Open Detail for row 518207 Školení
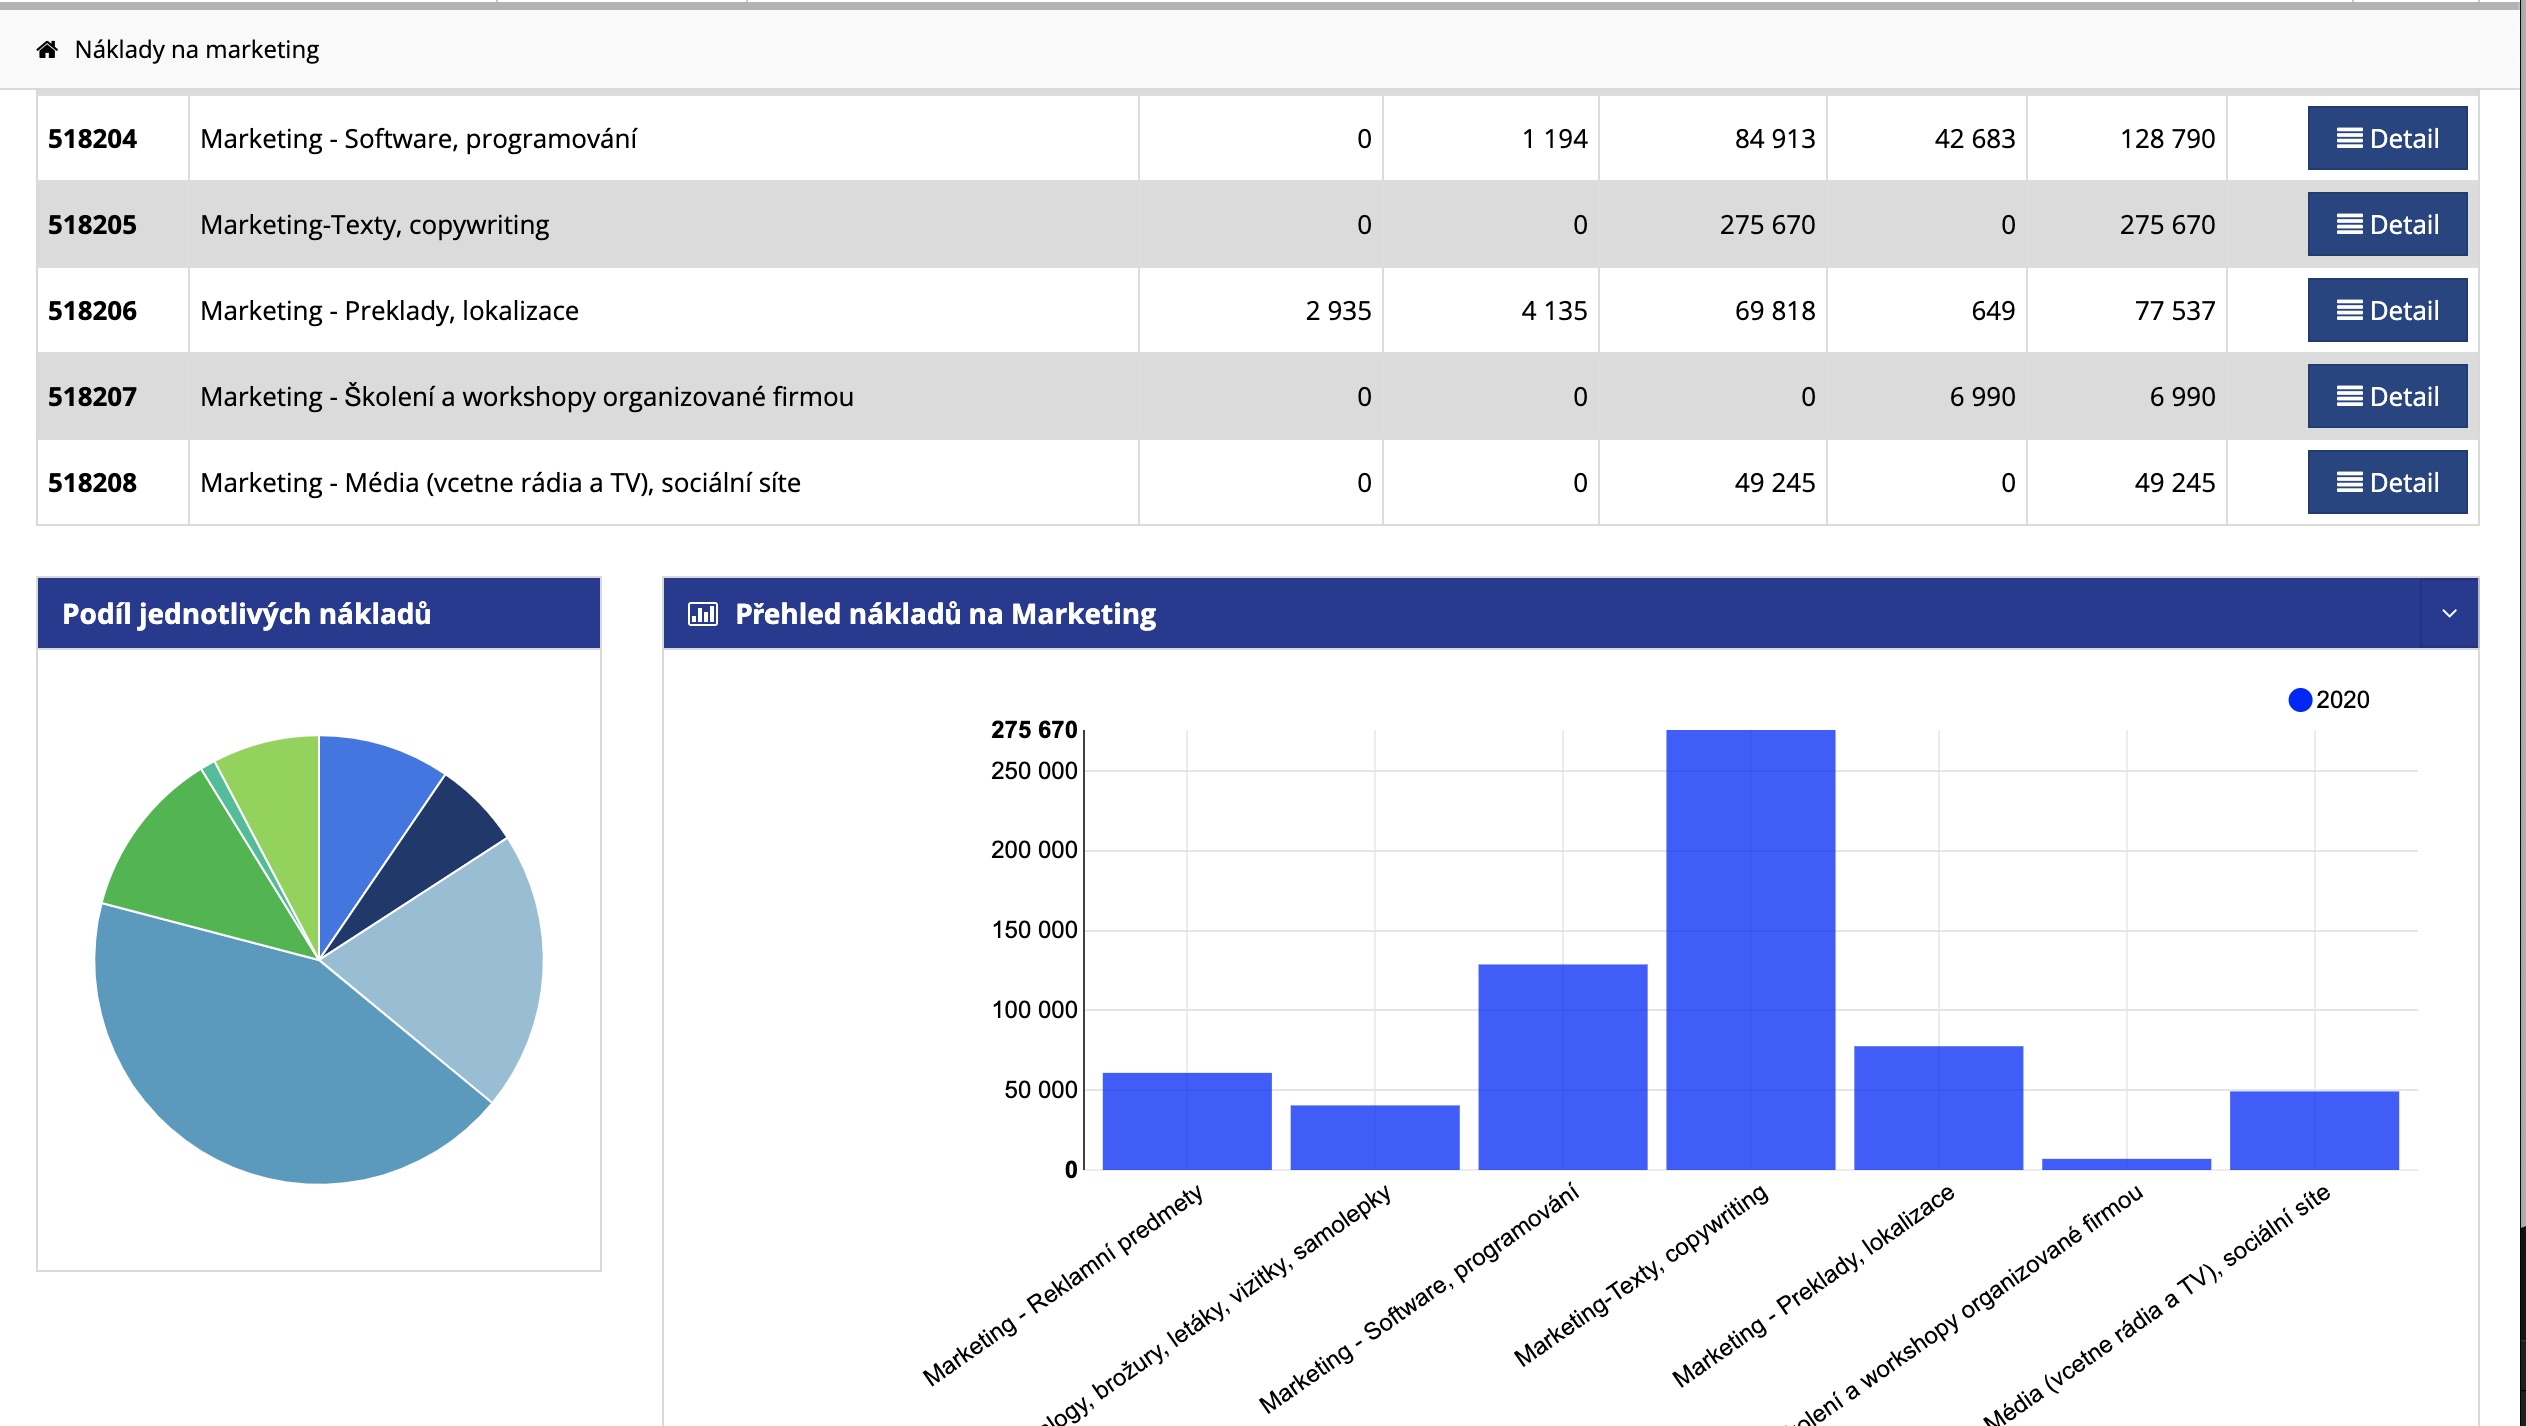 point(2386,397)
